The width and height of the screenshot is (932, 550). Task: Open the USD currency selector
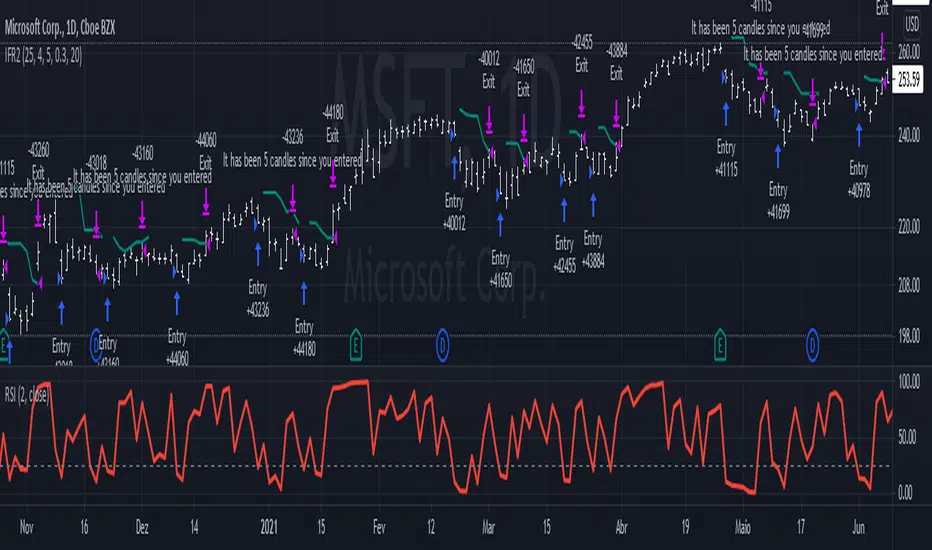[x=912, y=25]
